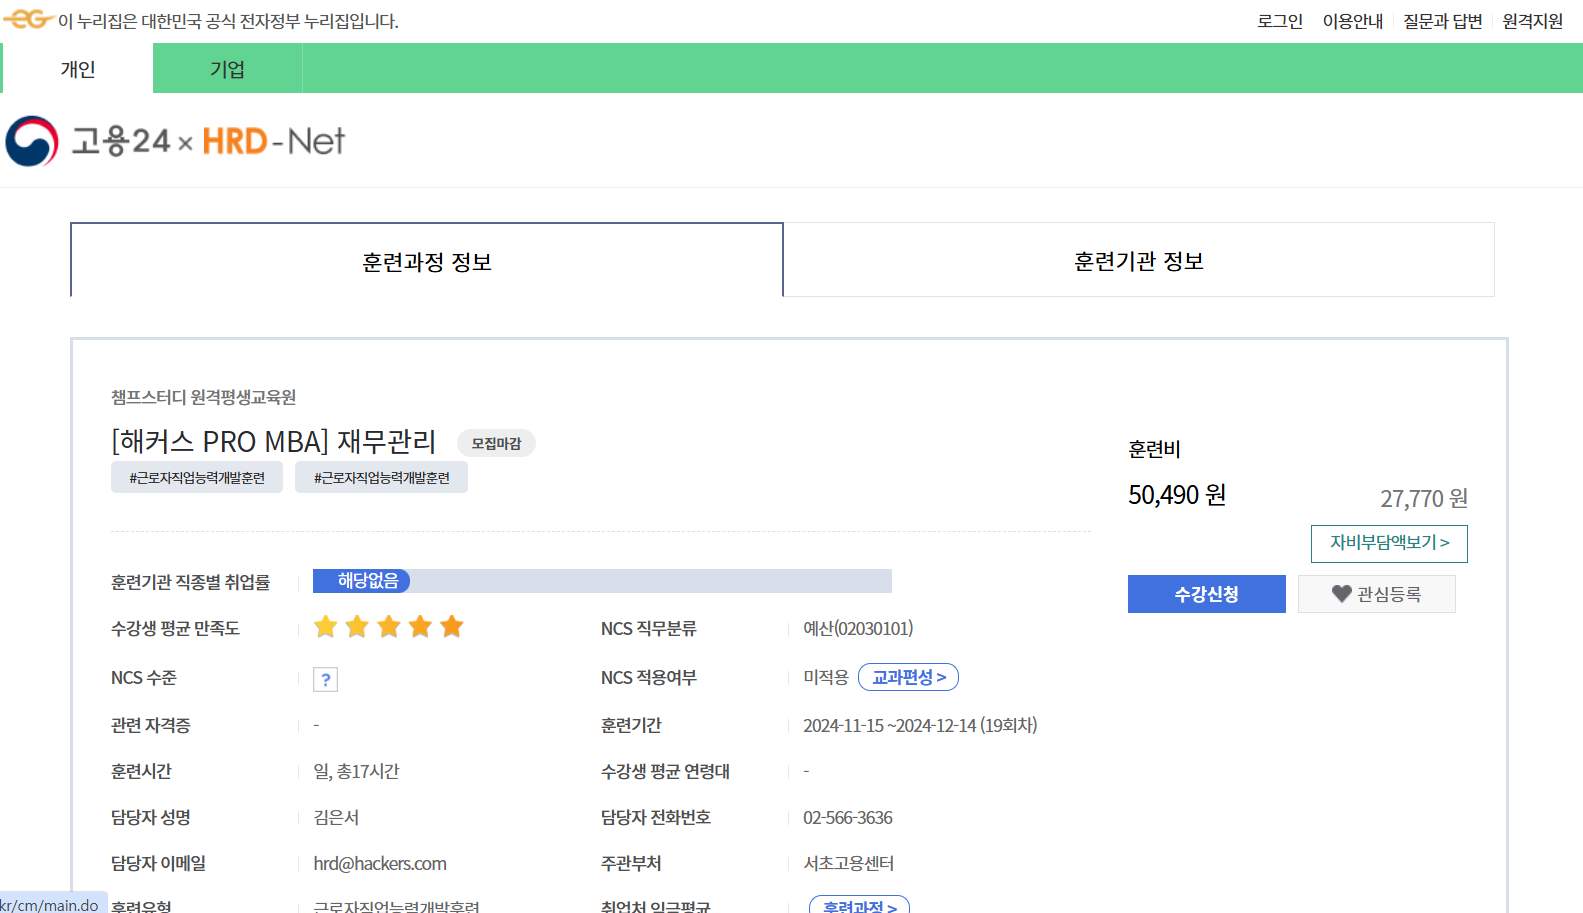The width and height of the screenshot is (1583, 913).
Task: Click the 일, 총17시간 value
Action: coord(356,771)
